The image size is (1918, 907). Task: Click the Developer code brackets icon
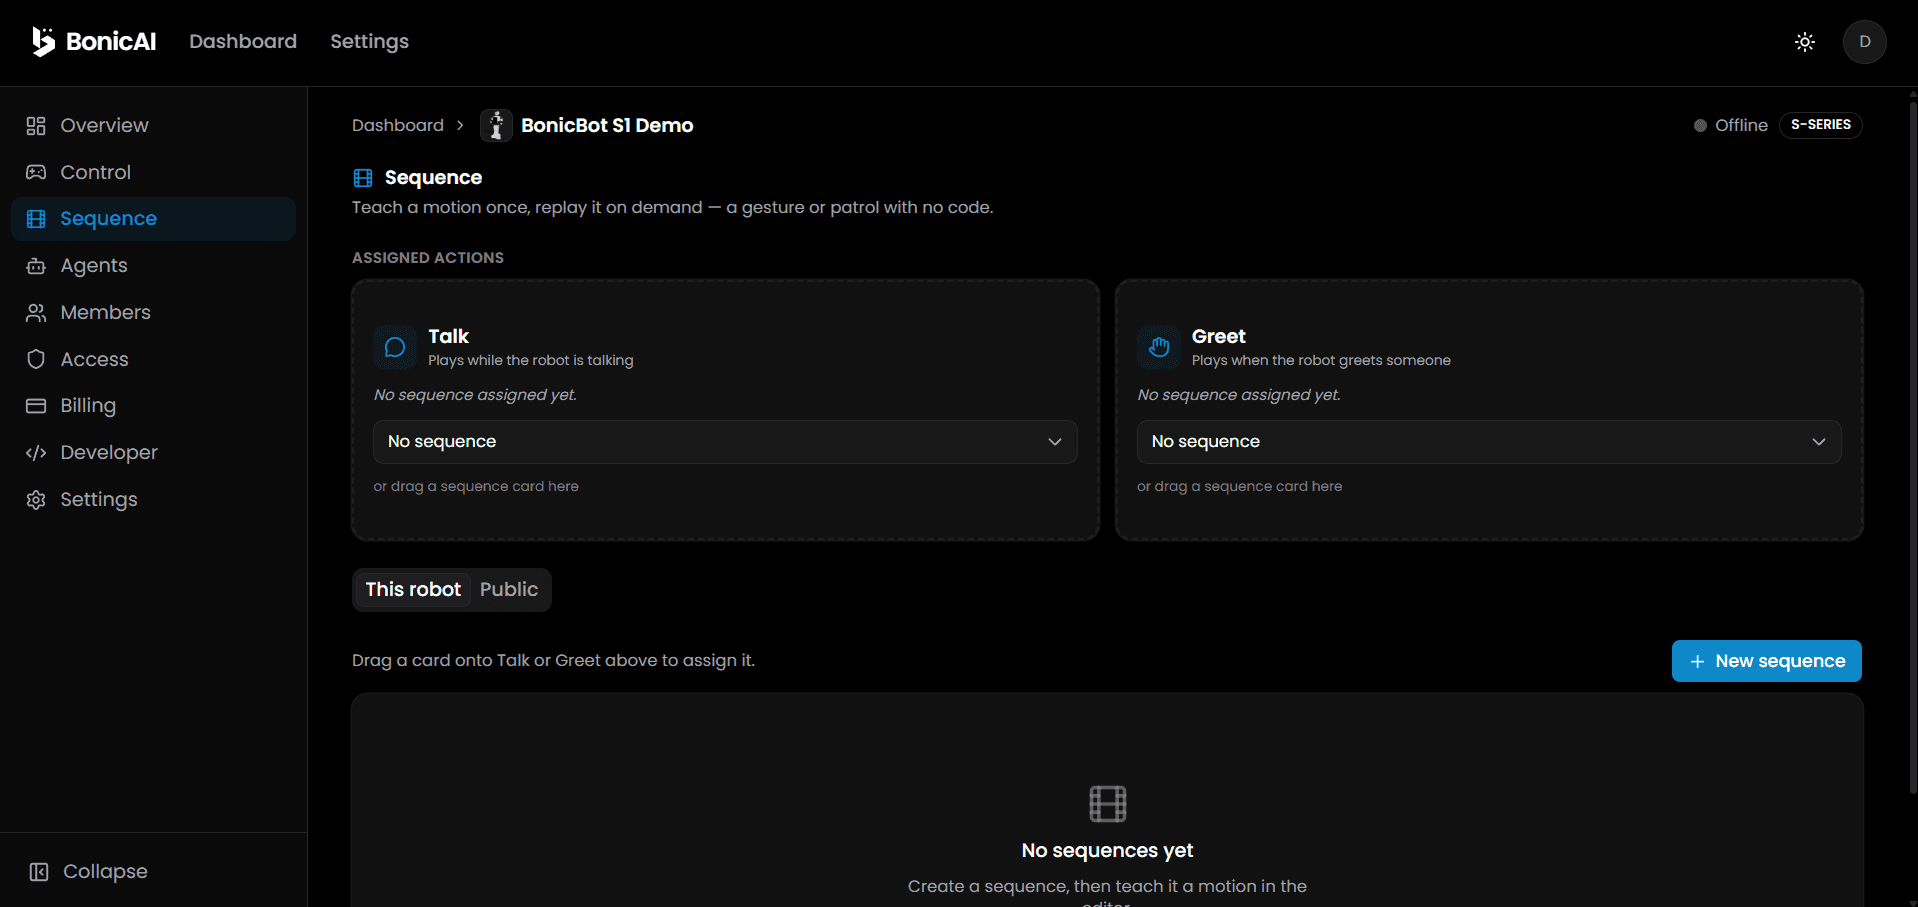[x=36, y=453]
